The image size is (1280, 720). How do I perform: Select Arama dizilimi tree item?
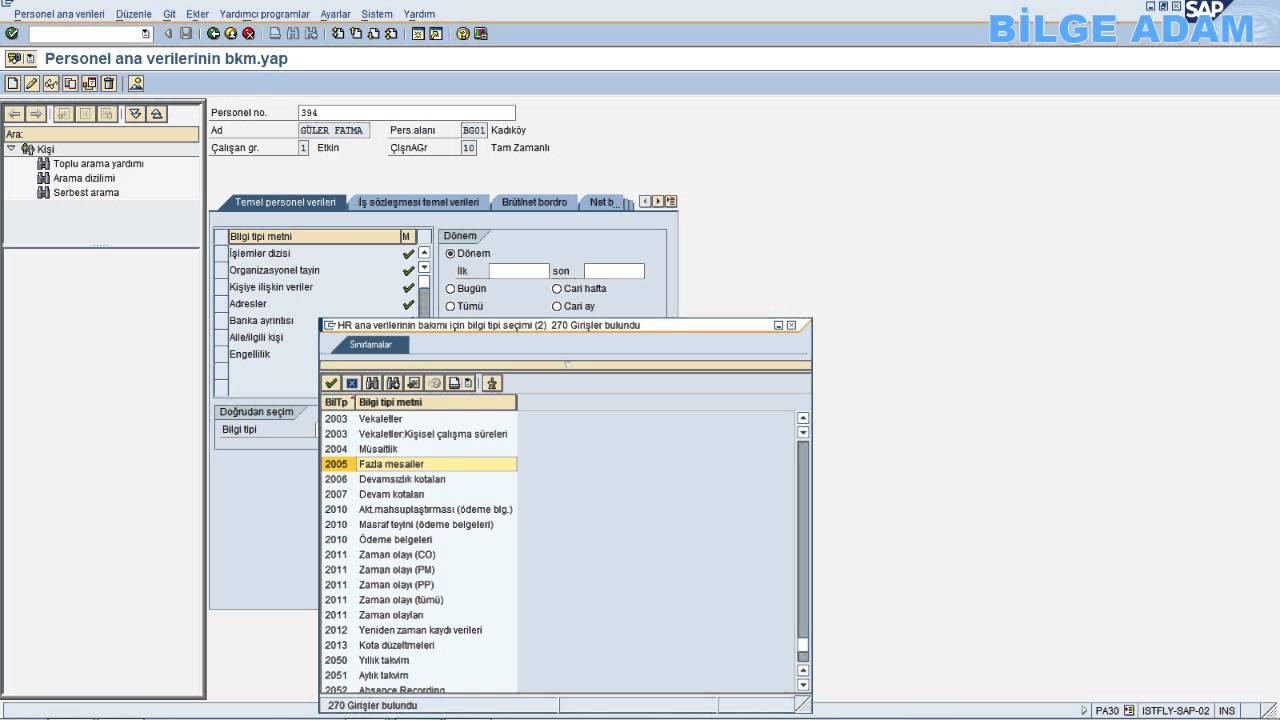[84, 178]
